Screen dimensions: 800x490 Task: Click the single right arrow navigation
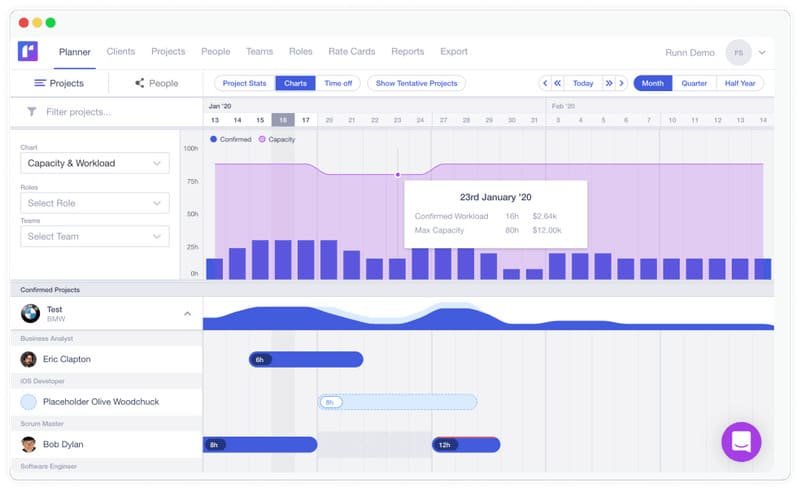click(x=622, y=84)
